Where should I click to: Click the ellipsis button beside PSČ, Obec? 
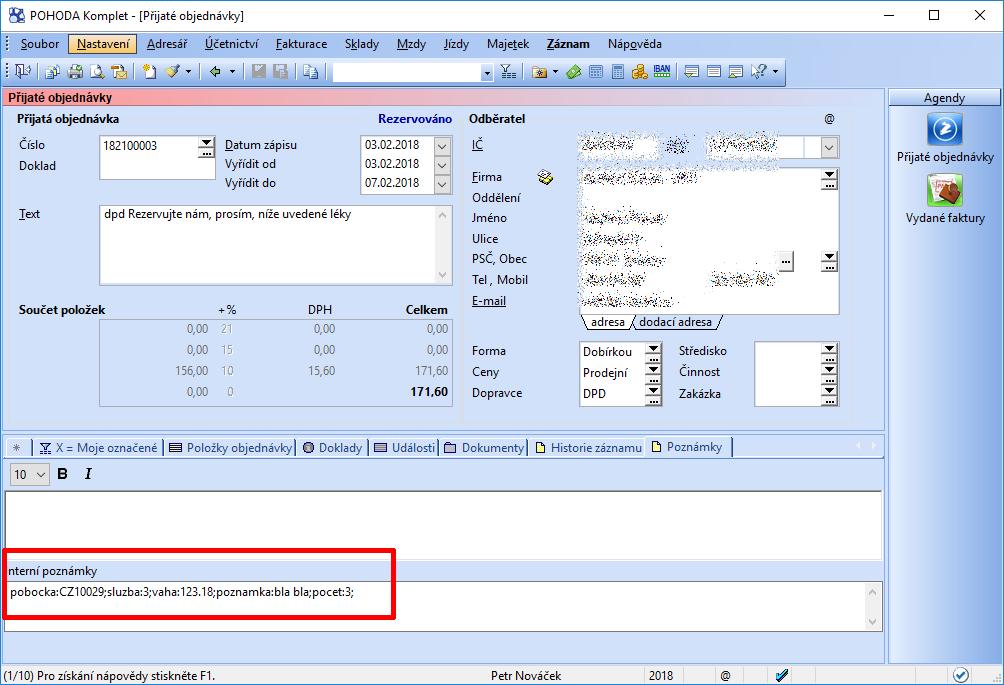point(786,261)
